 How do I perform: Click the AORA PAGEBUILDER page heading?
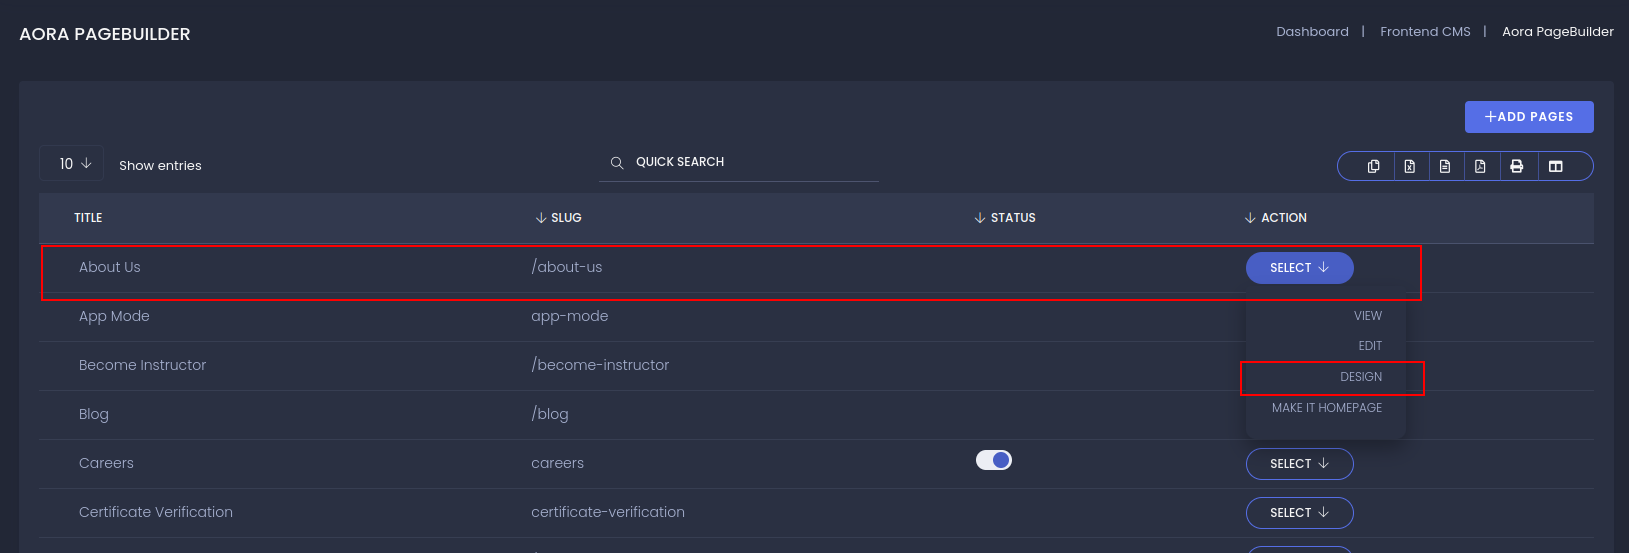(x=105, y=34)
